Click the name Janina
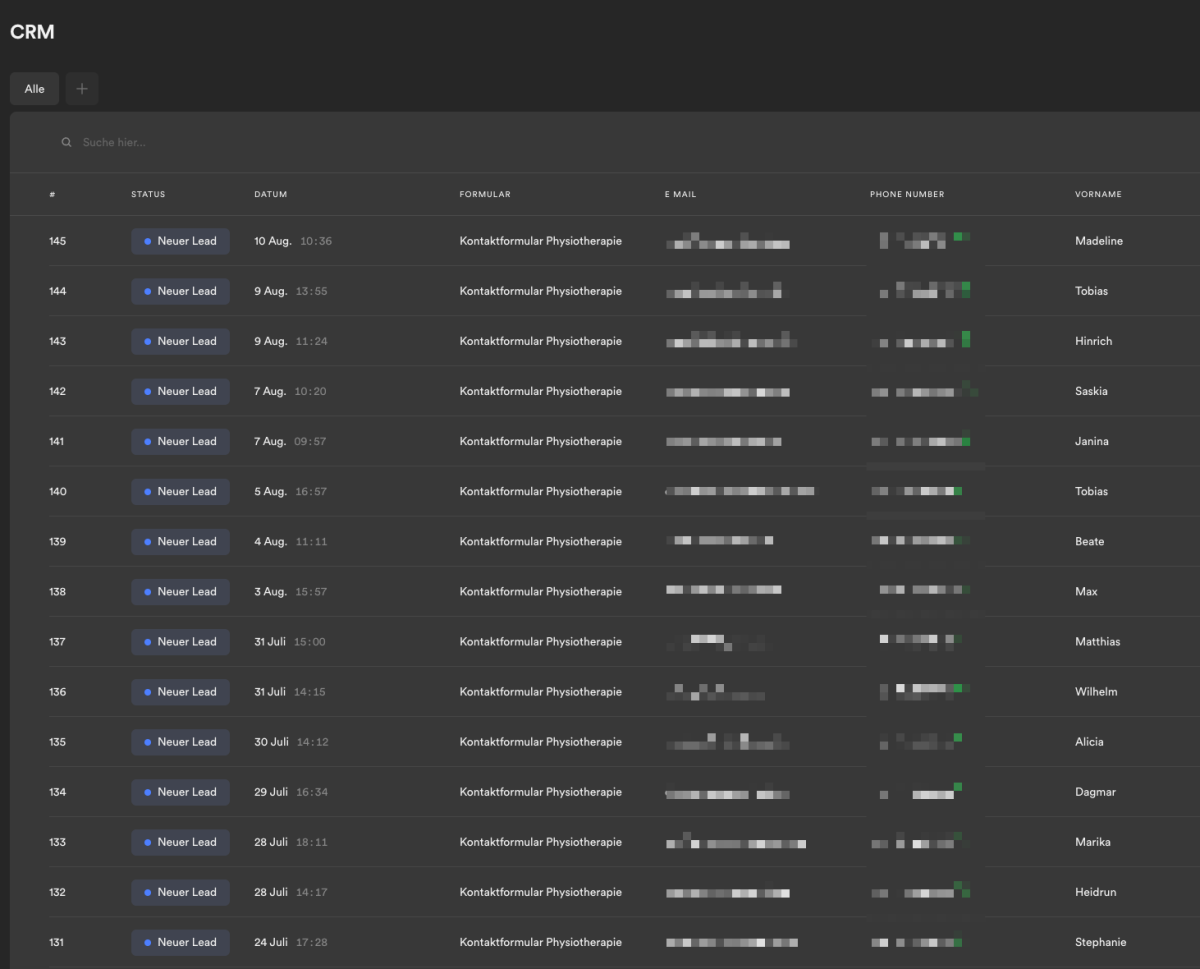The width and height of the screenshot is (1200, 969). 1091,441
